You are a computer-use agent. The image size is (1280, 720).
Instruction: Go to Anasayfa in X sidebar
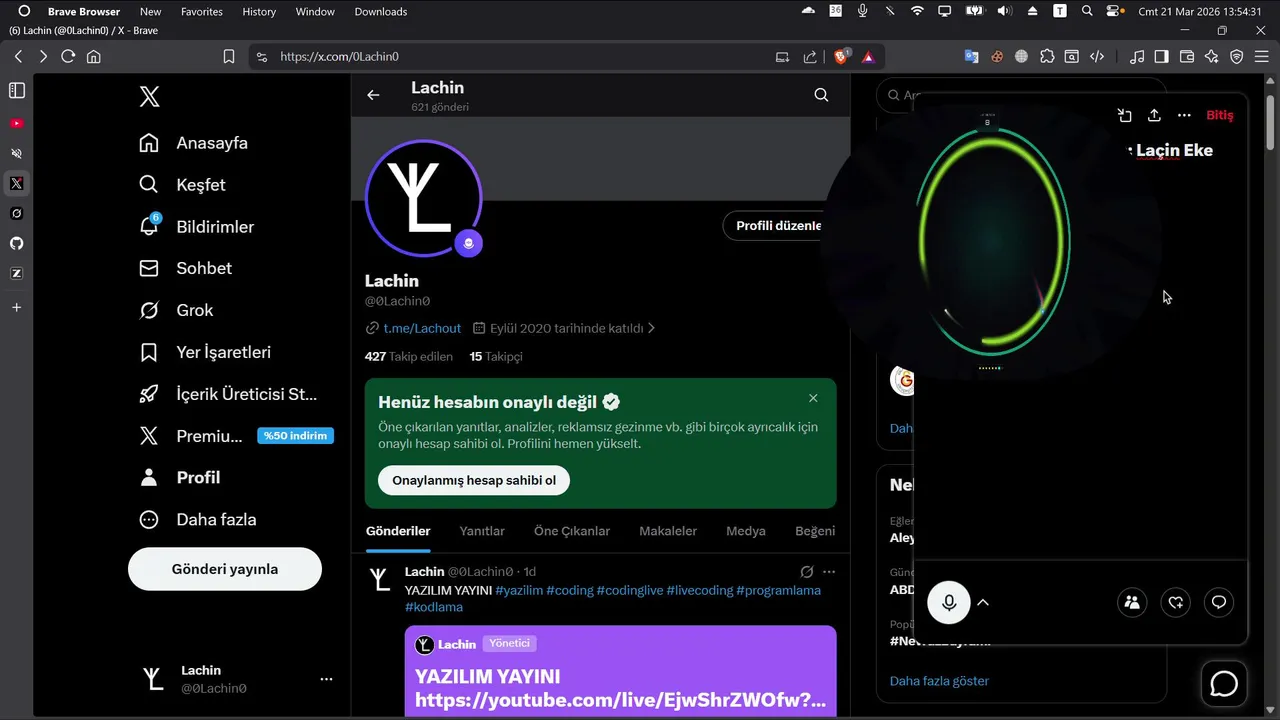click(x=194, y=143)
